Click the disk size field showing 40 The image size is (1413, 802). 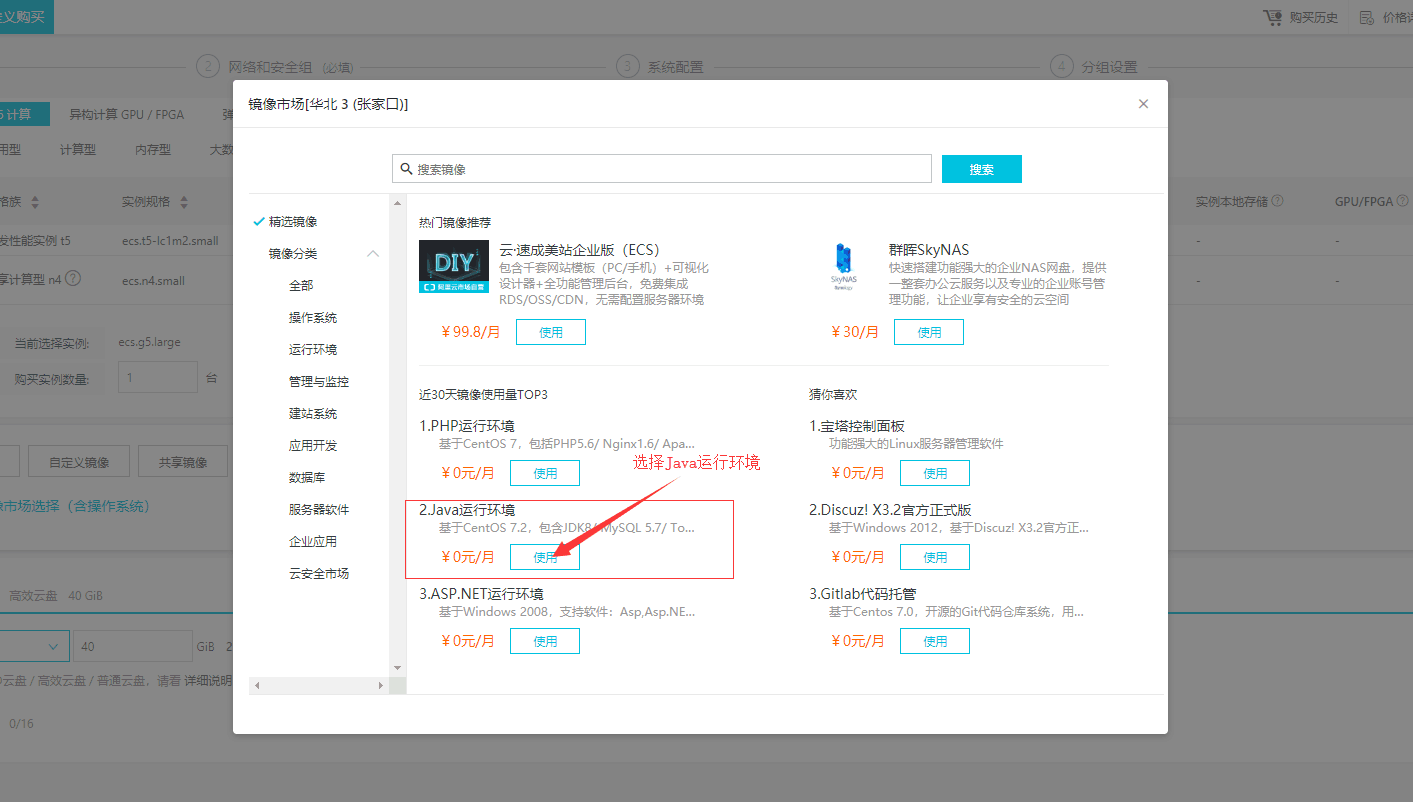click(x=132, y=646)
